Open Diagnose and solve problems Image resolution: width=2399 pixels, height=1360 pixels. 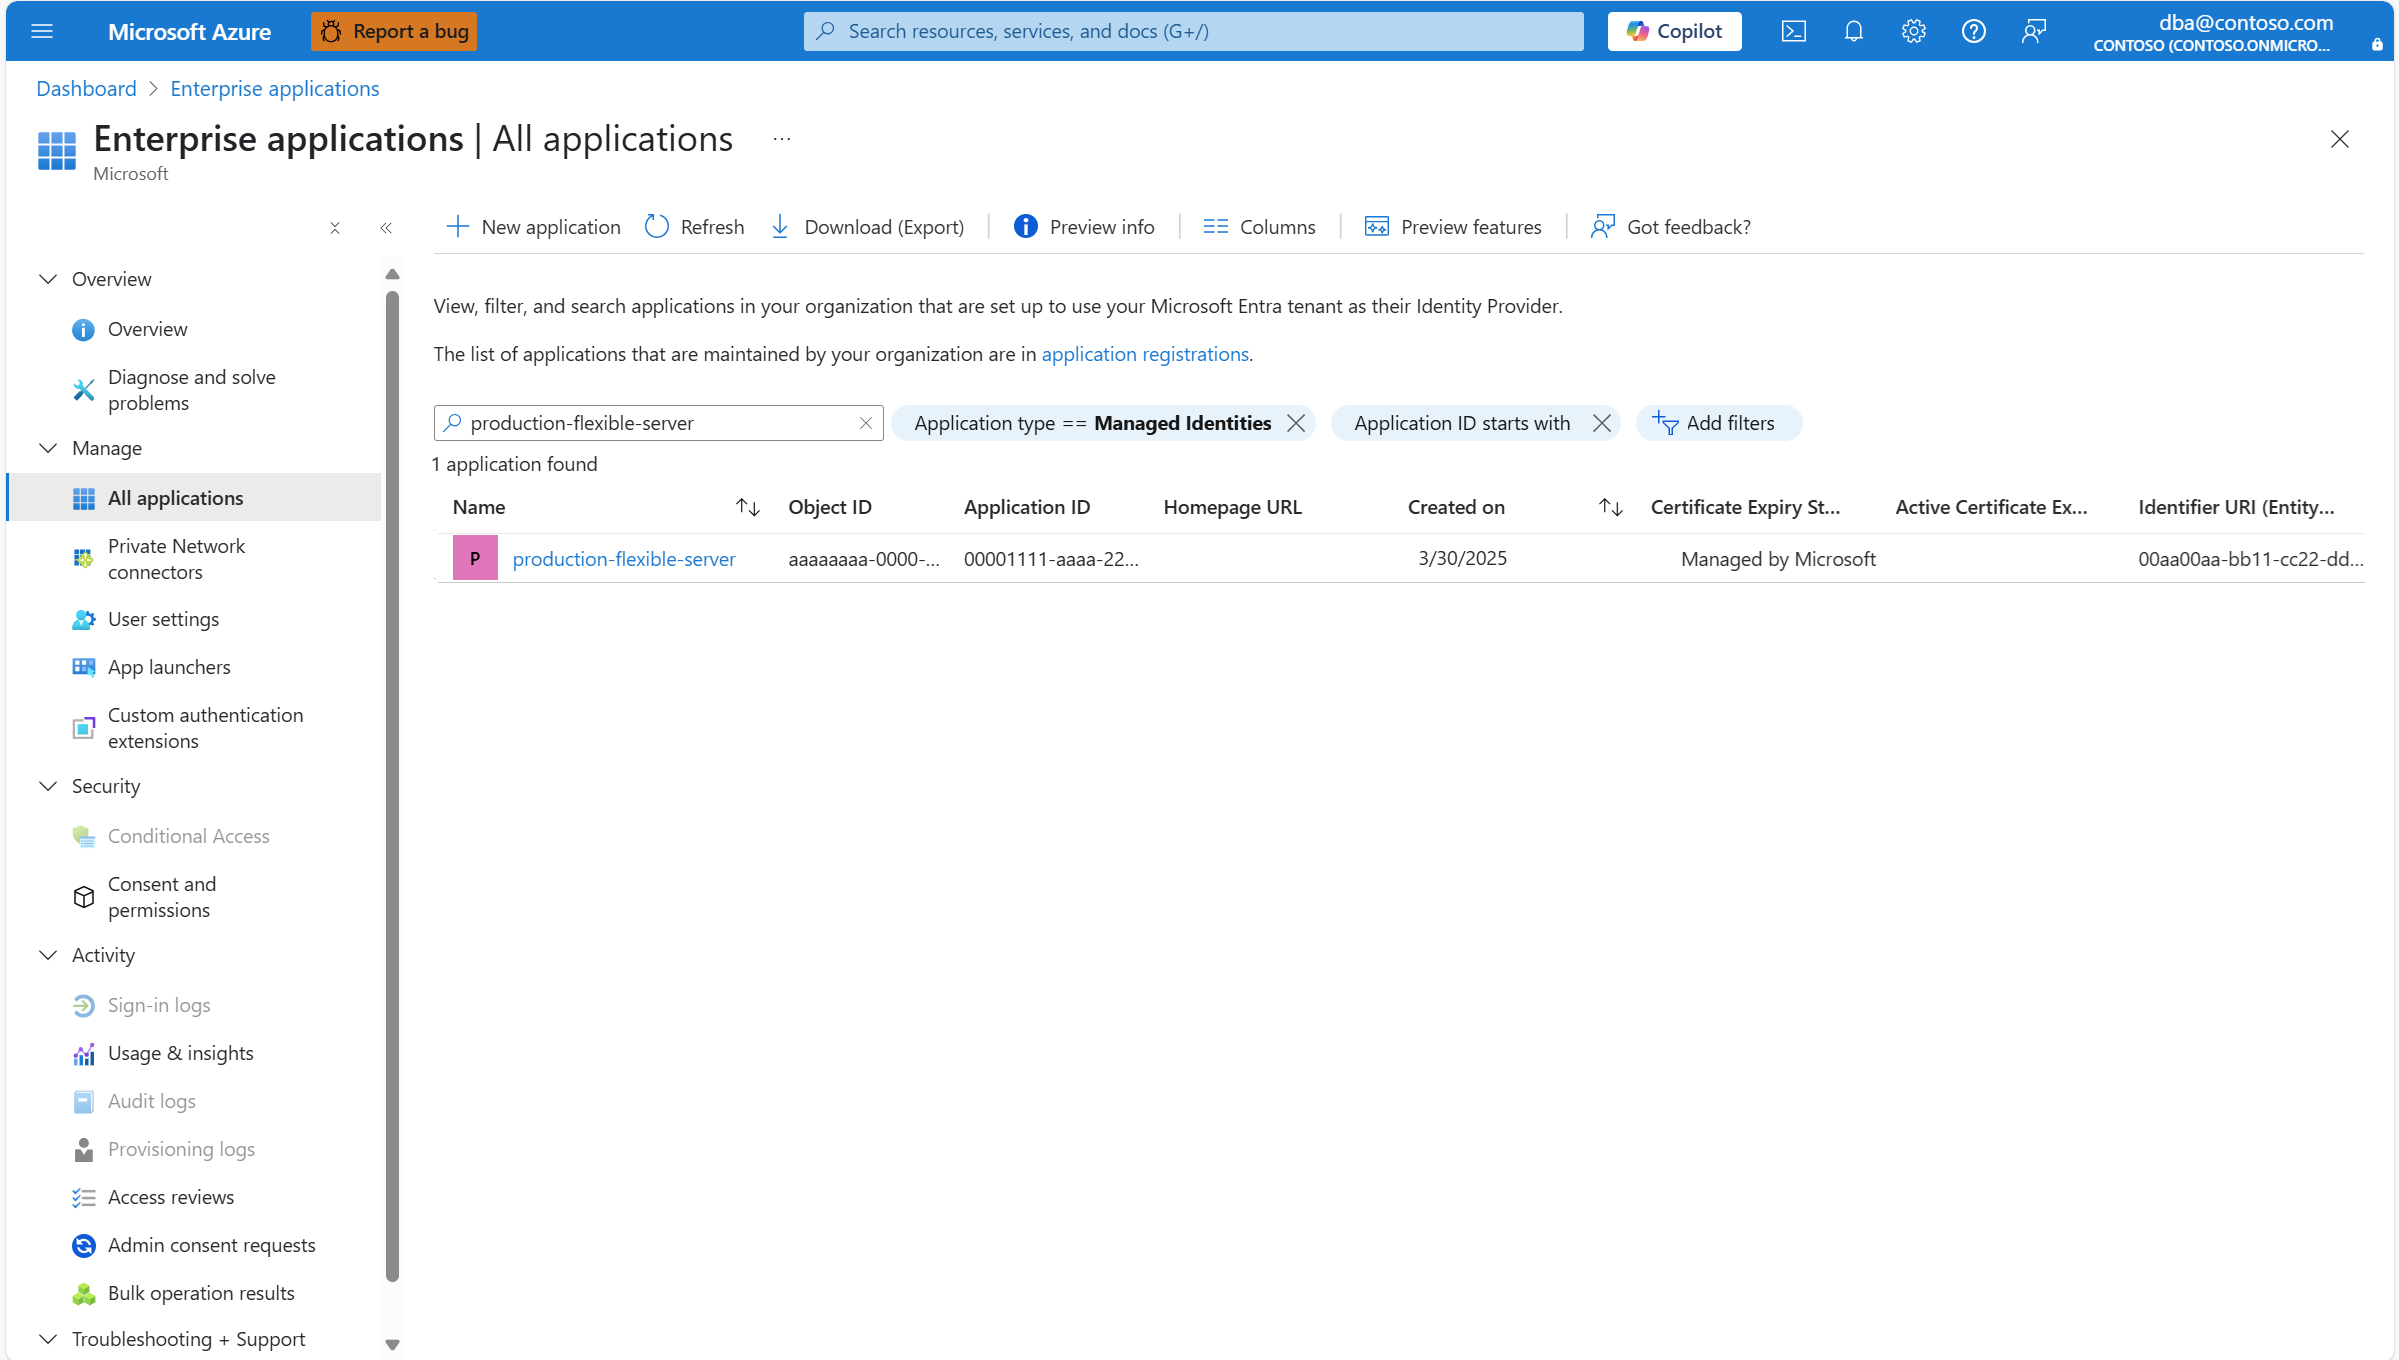point(191,390)
